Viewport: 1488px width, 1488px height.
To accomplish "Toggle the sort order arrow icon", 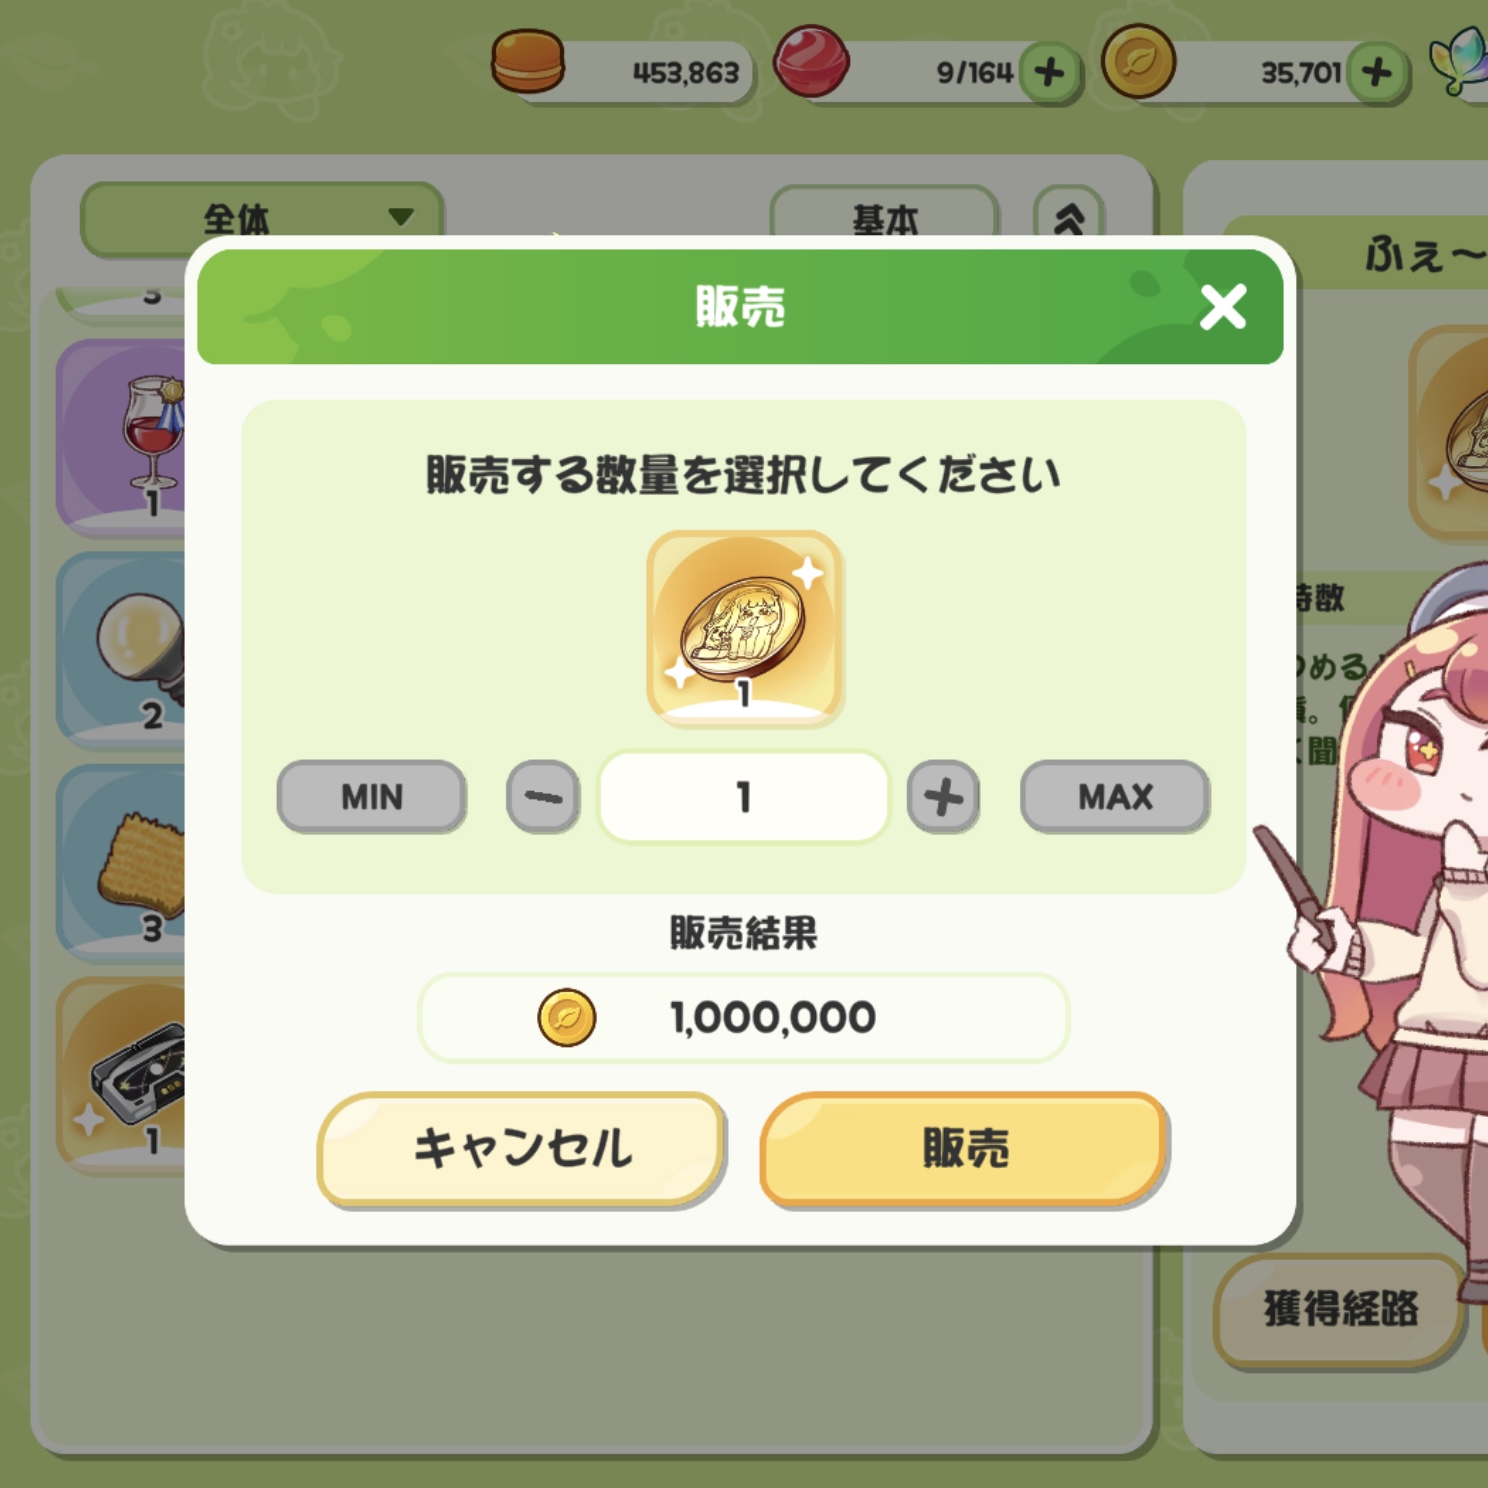I will (x=1068, y=213).
